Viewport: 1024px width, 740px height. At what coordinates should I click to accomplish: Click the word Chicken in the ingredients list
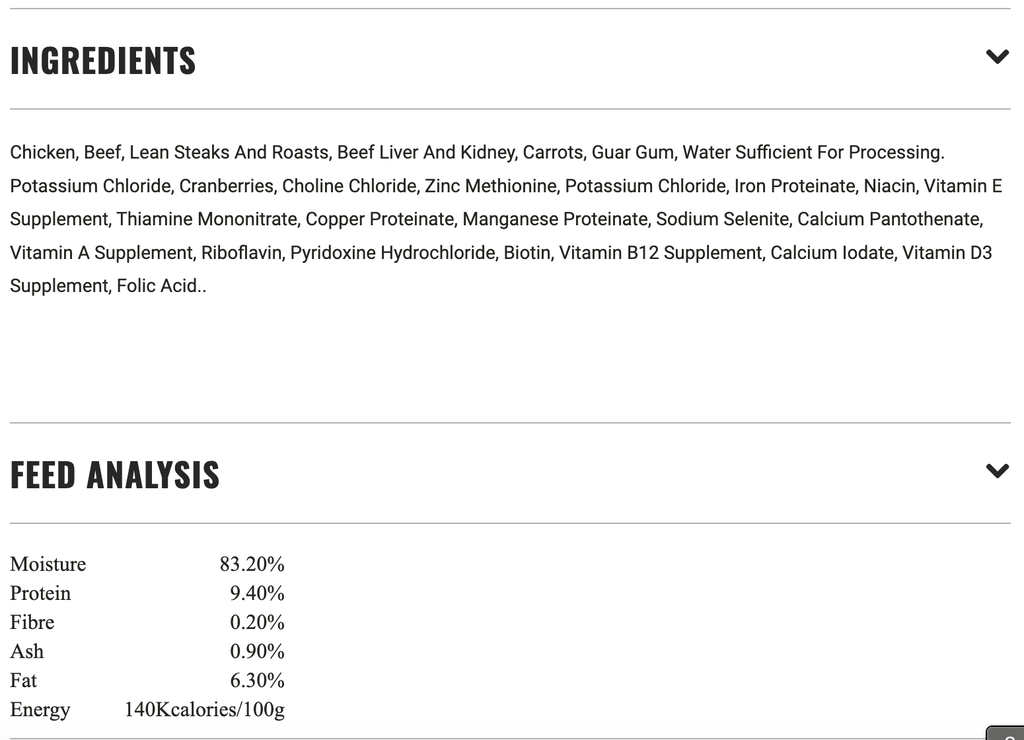point(42,152)
